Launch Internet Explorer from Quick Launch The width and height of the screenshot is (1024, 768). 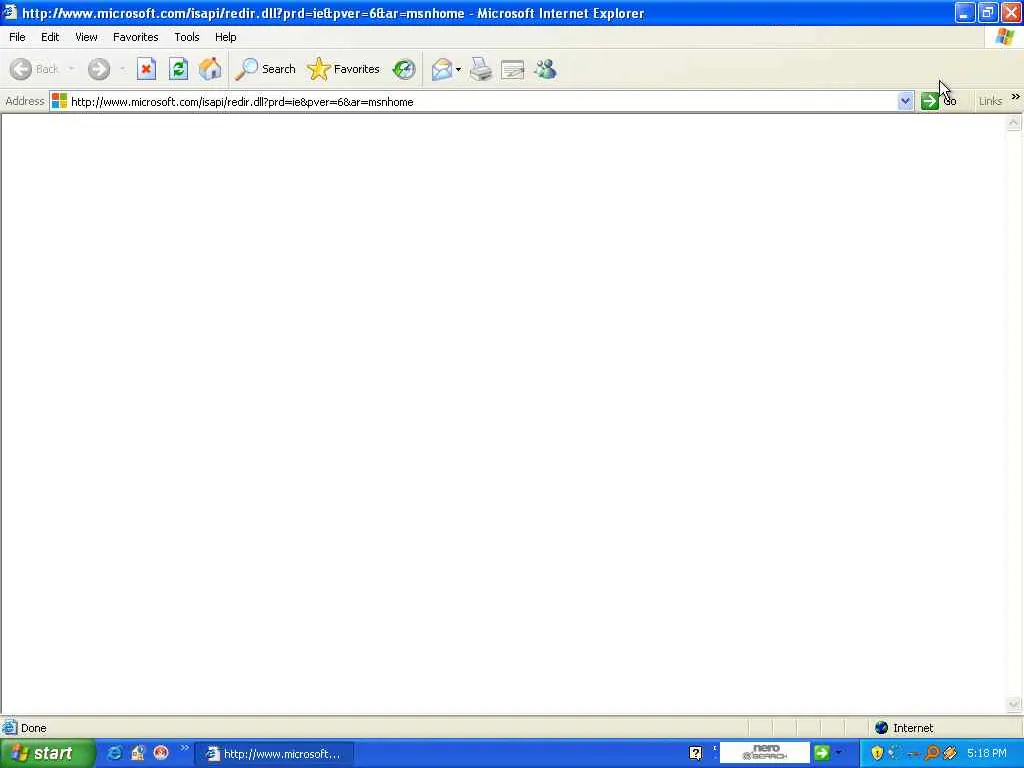pyautogui.click(x=114, y=754)
